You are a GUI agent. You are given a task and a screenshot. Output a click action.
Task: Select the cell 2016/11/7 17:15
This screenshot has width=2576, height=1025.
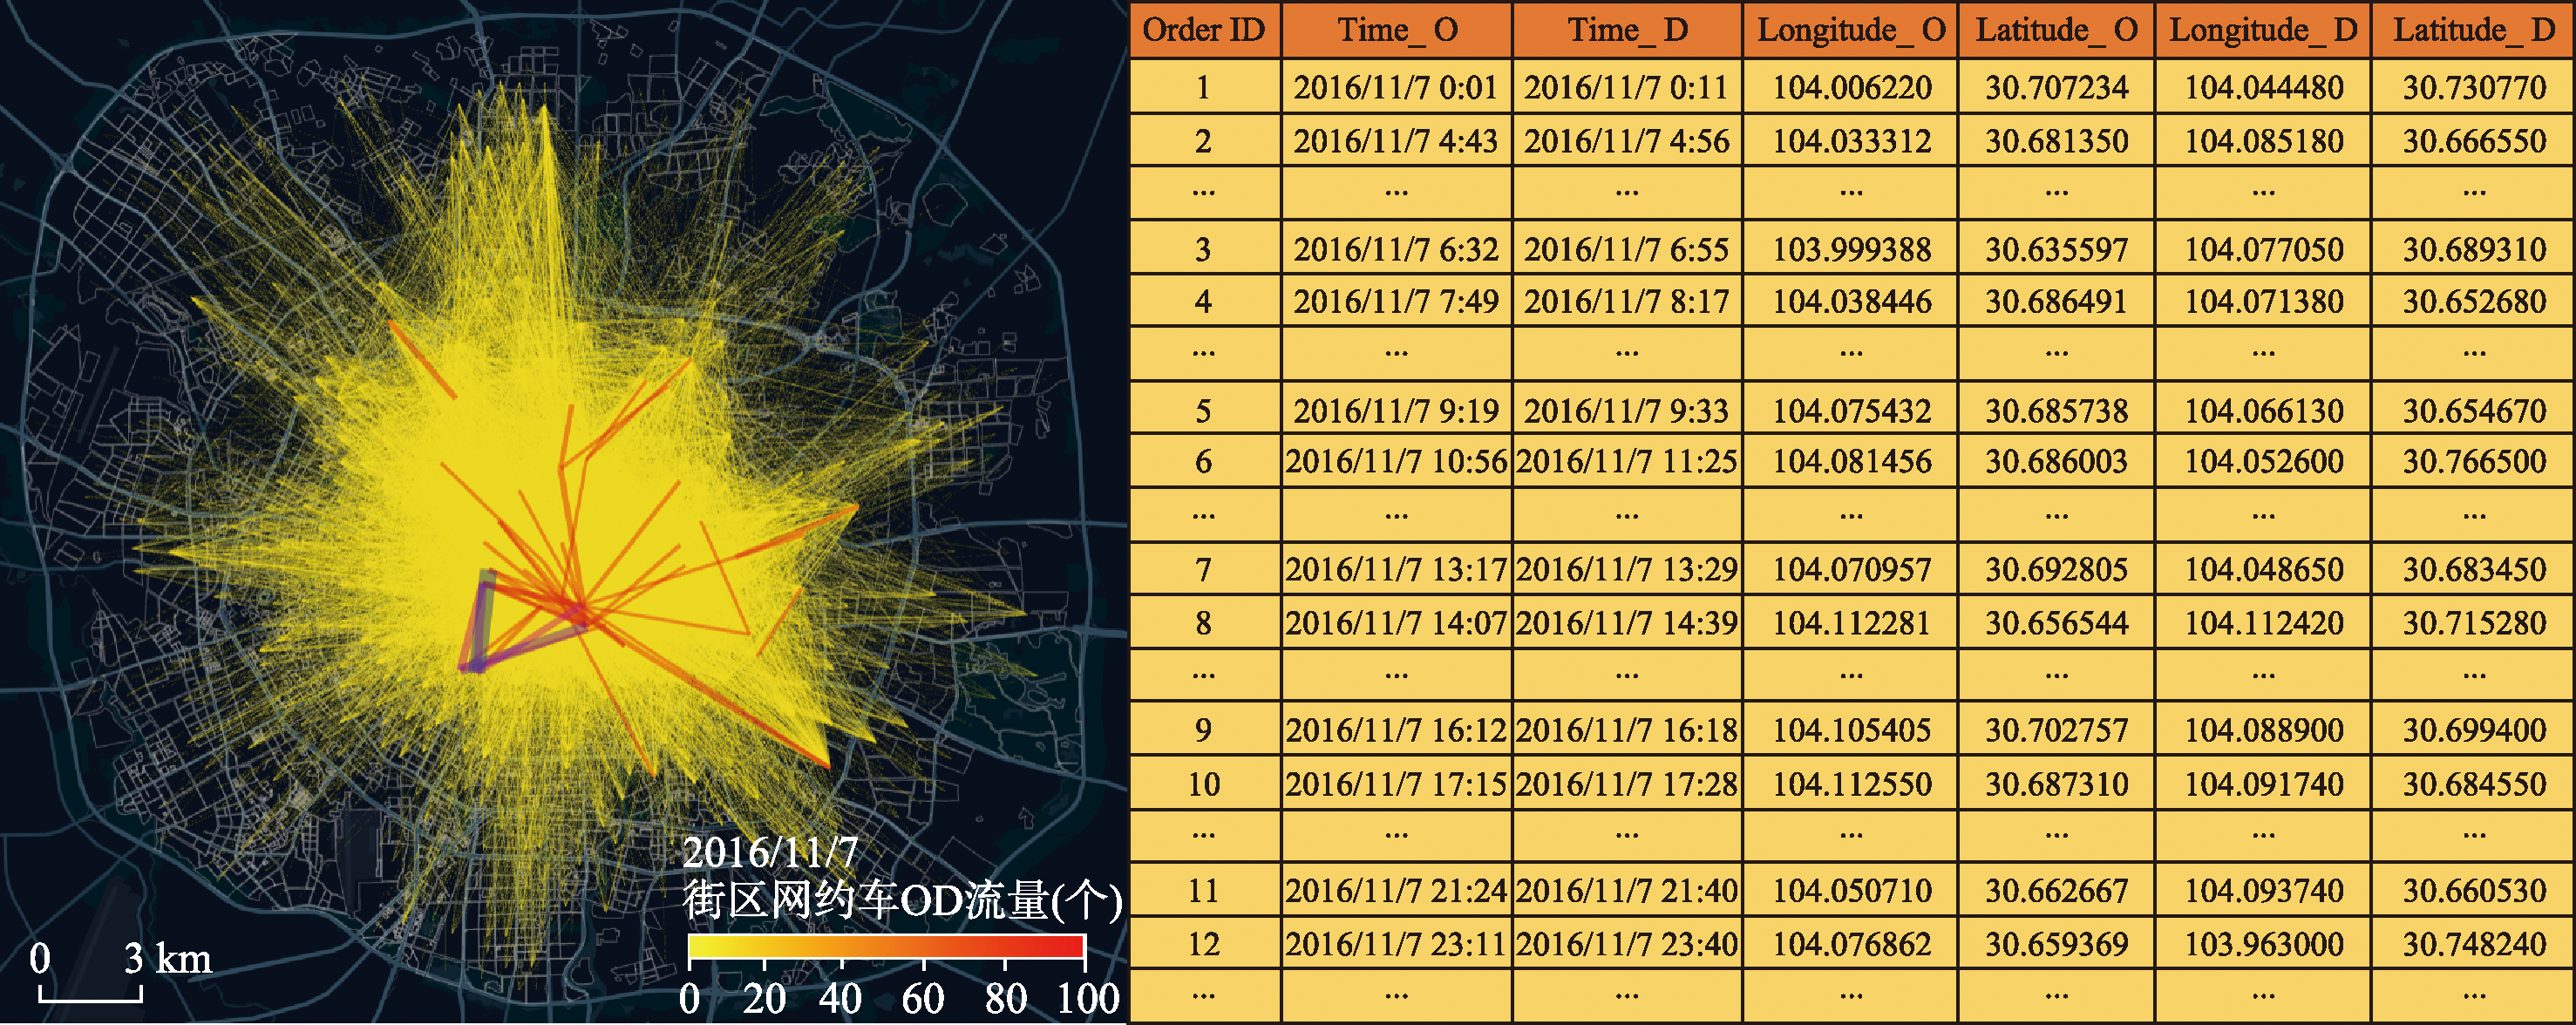pyautogui.click(x=1397, y=784)
